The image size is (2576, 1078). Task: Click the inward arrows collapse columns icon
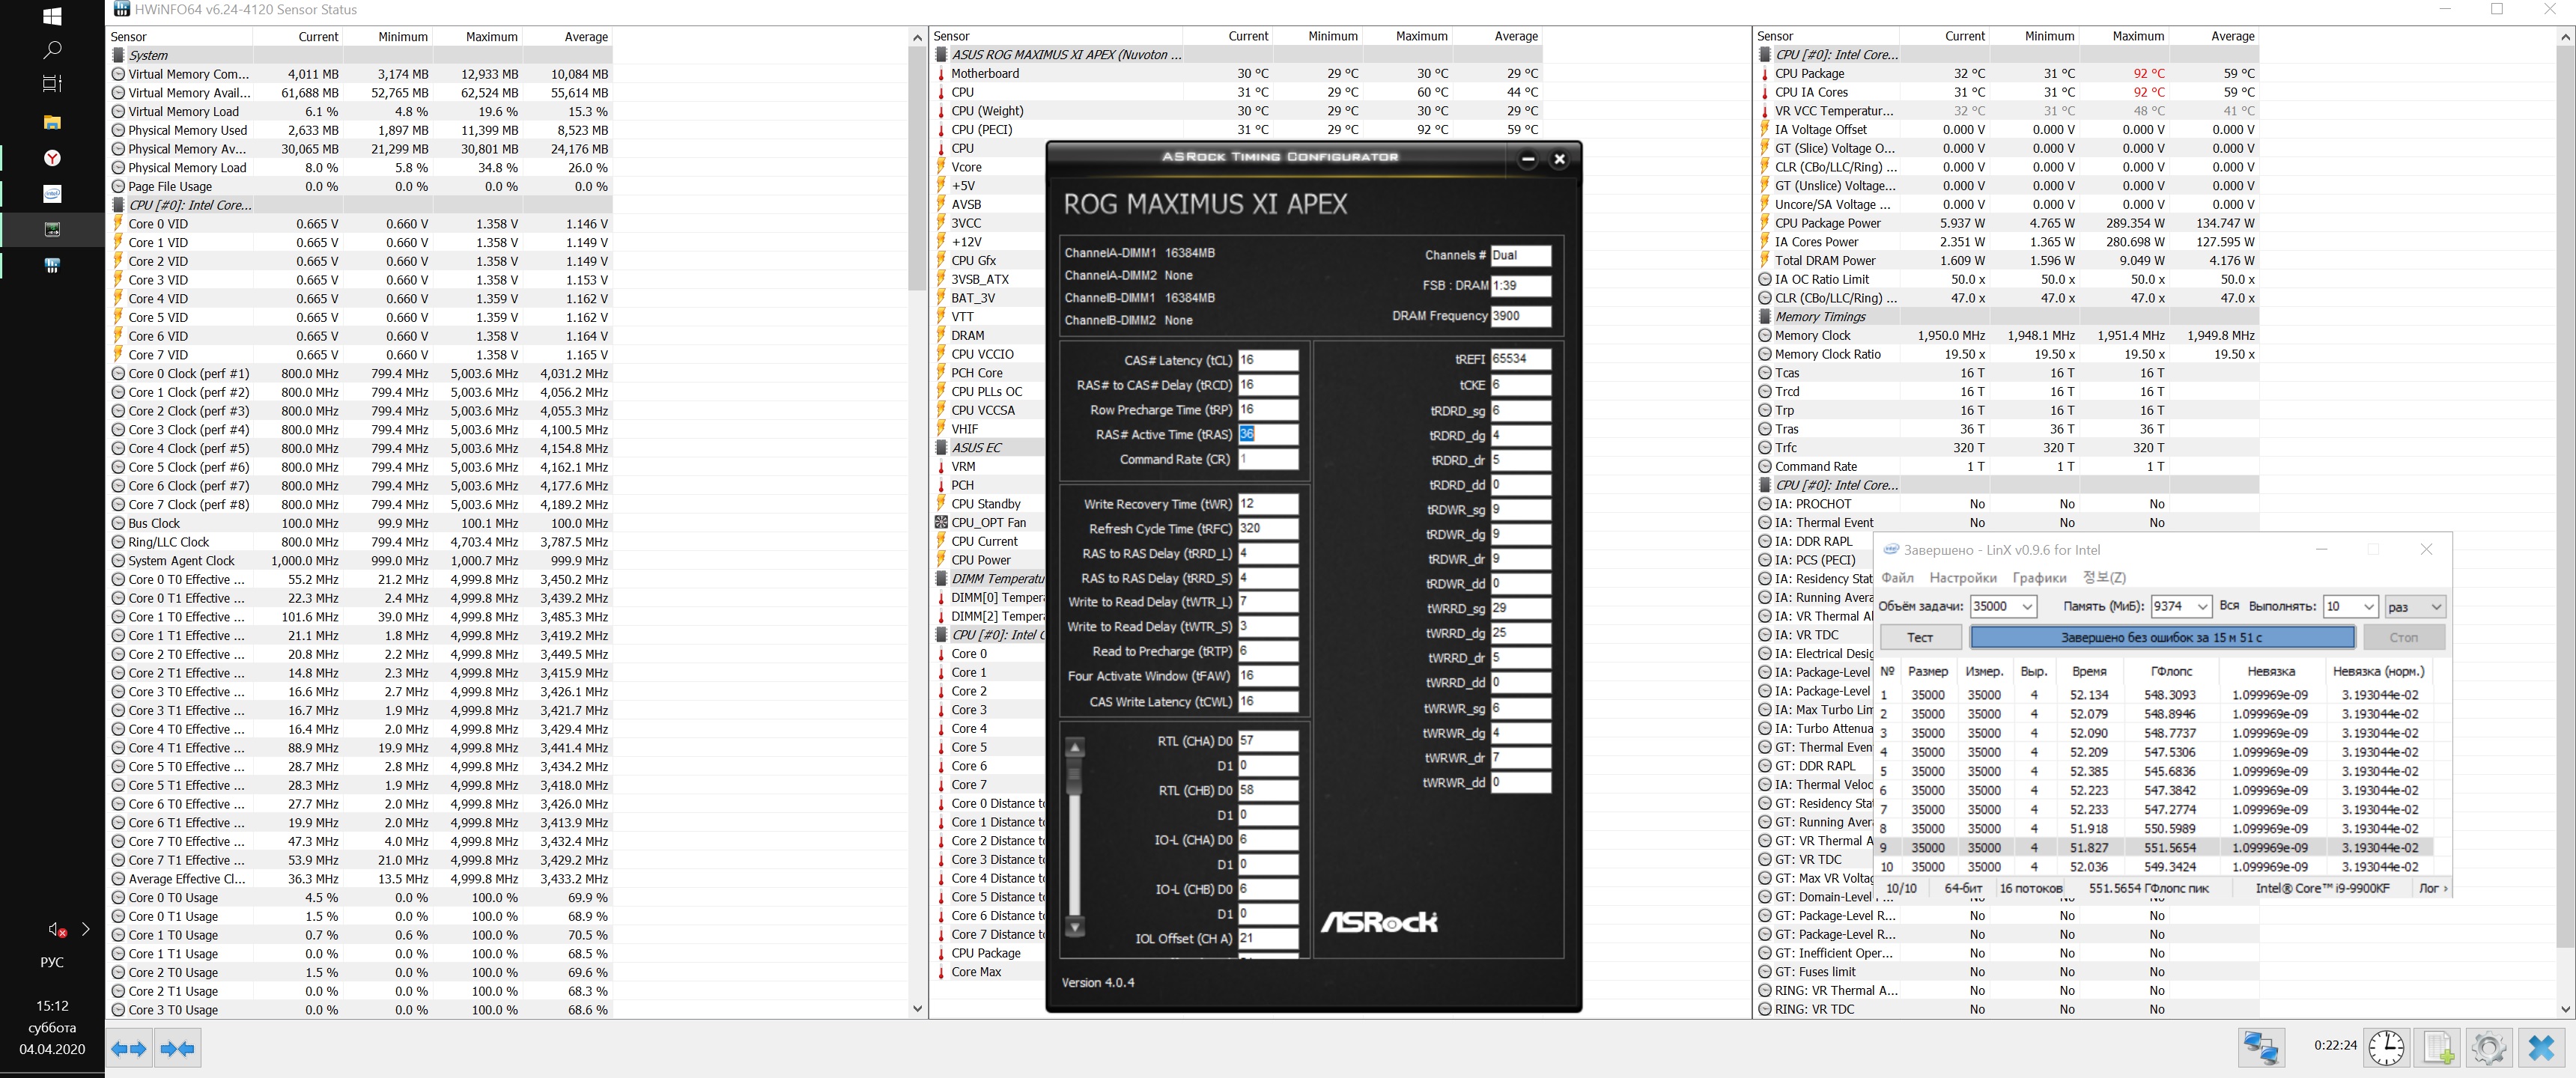click(x=179, y=1048)
